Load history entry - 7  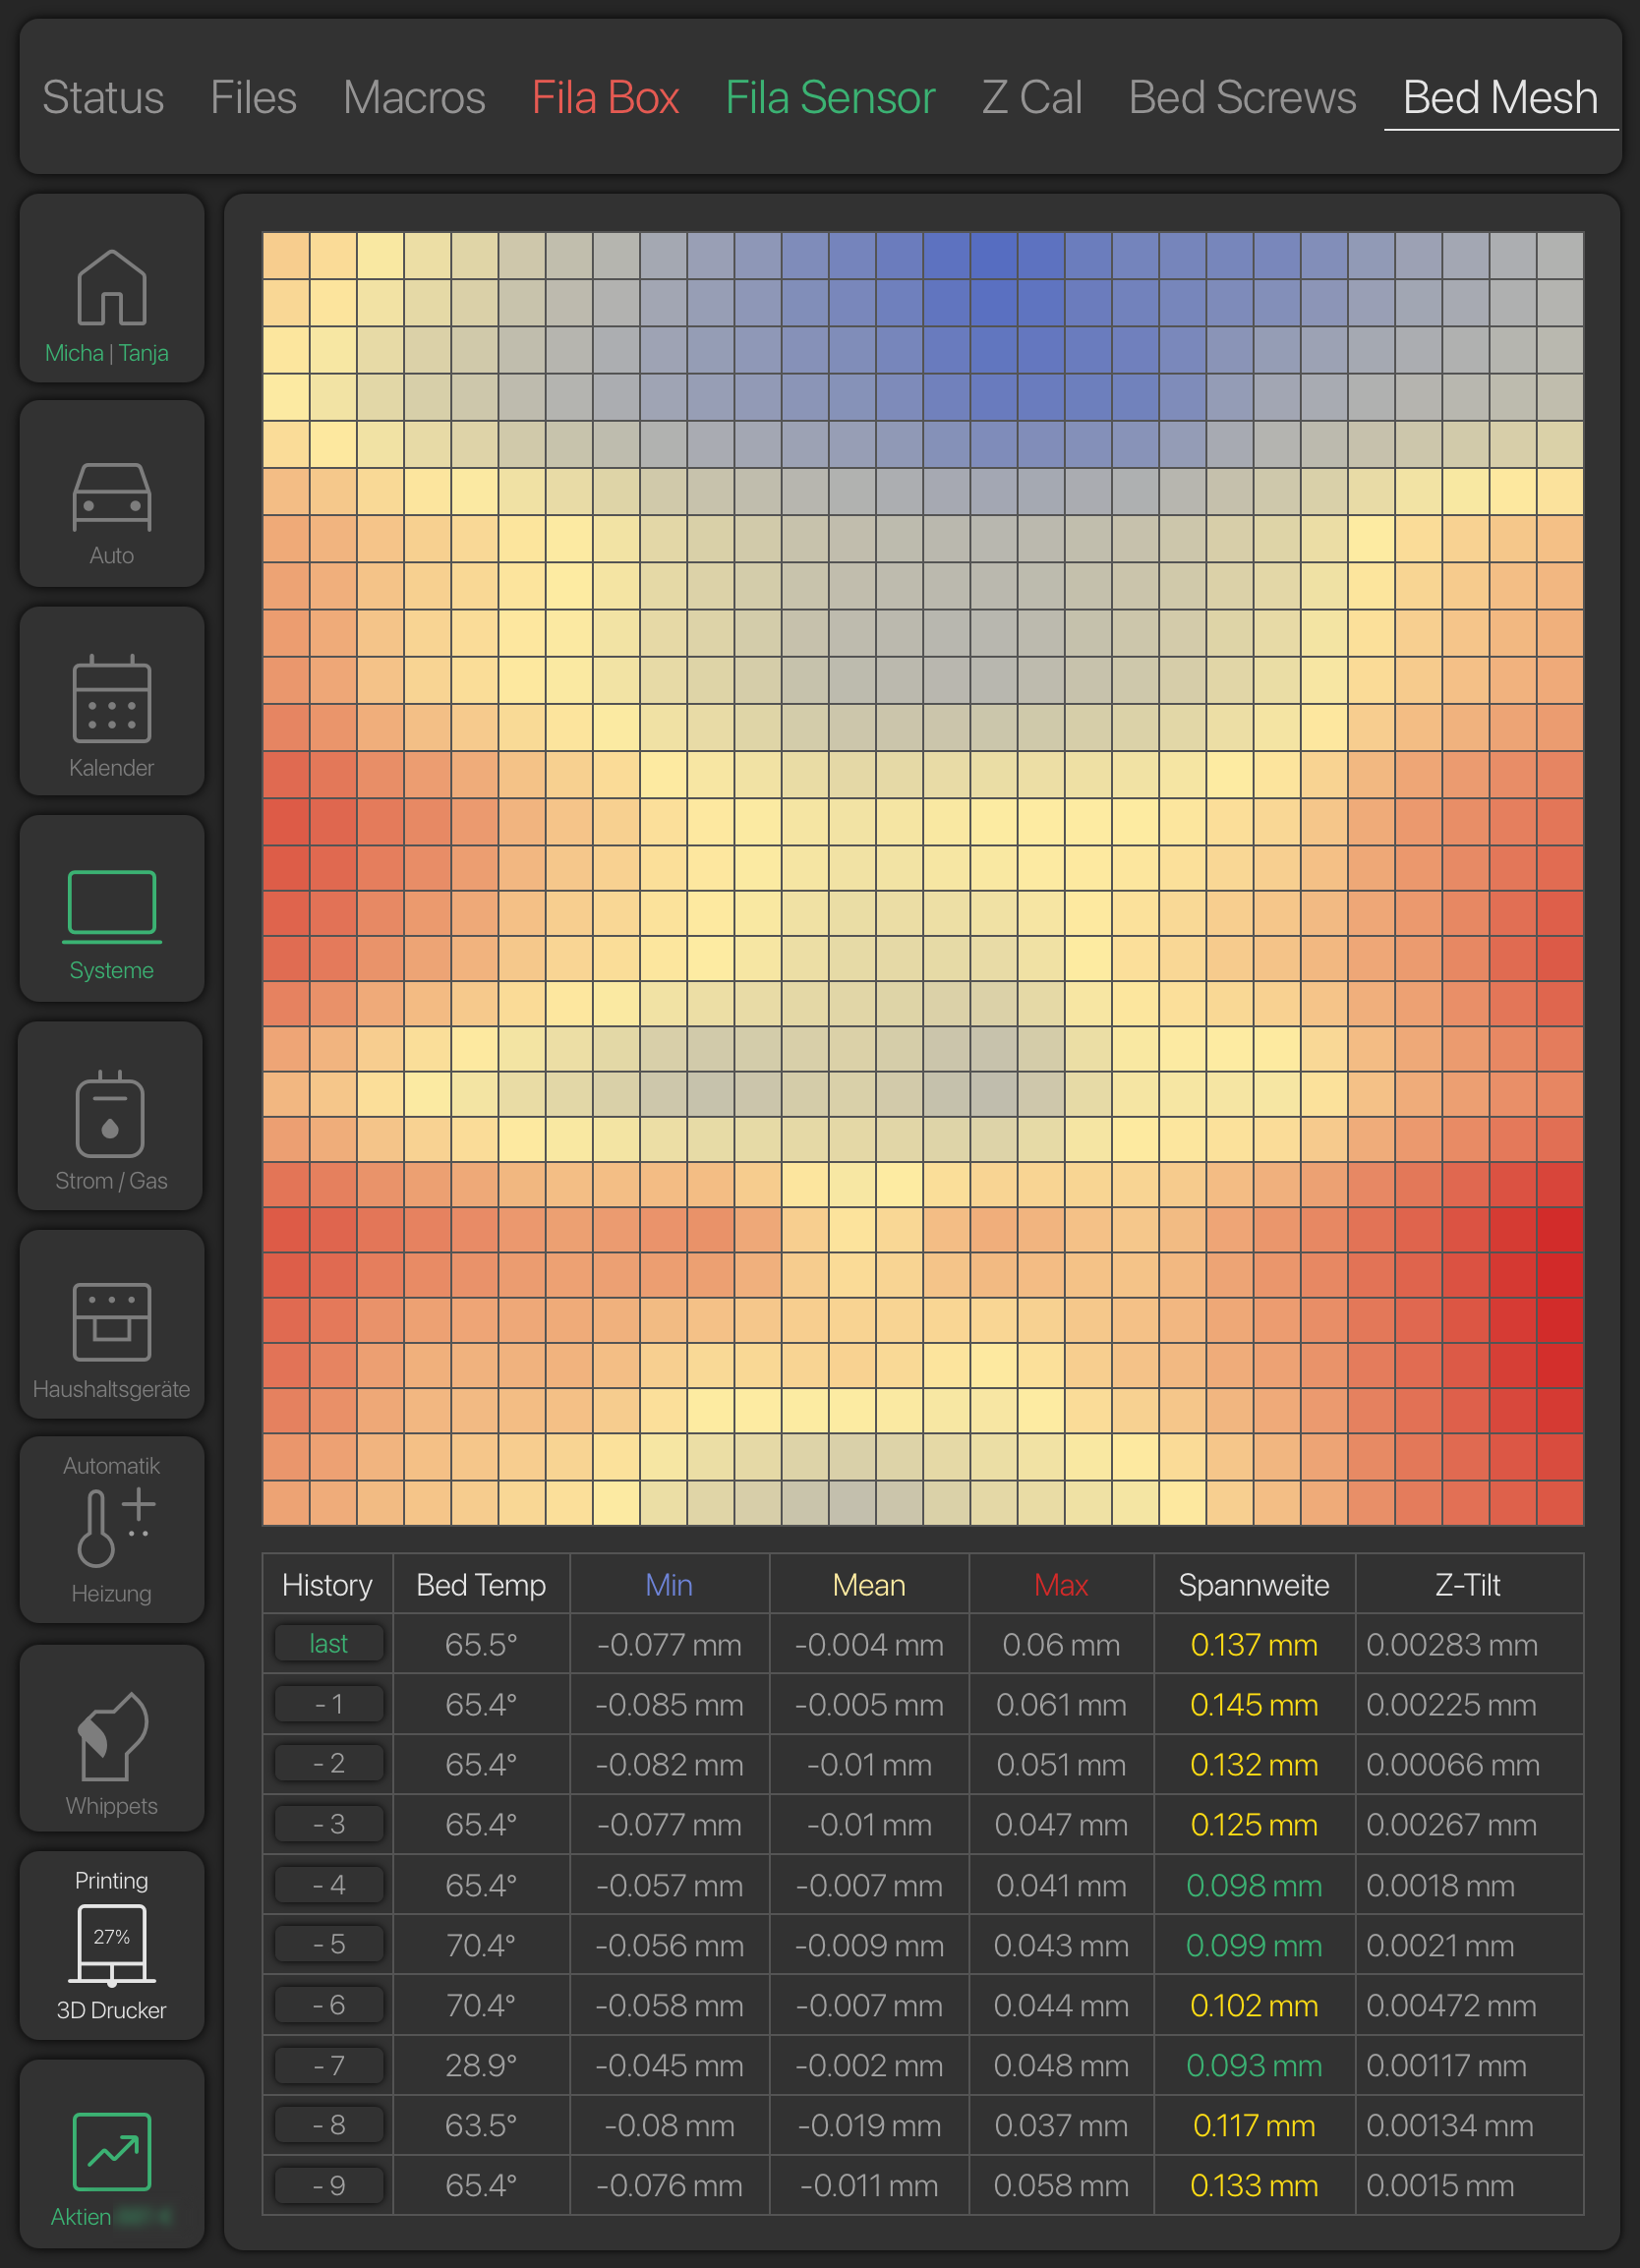point(328,2065)
